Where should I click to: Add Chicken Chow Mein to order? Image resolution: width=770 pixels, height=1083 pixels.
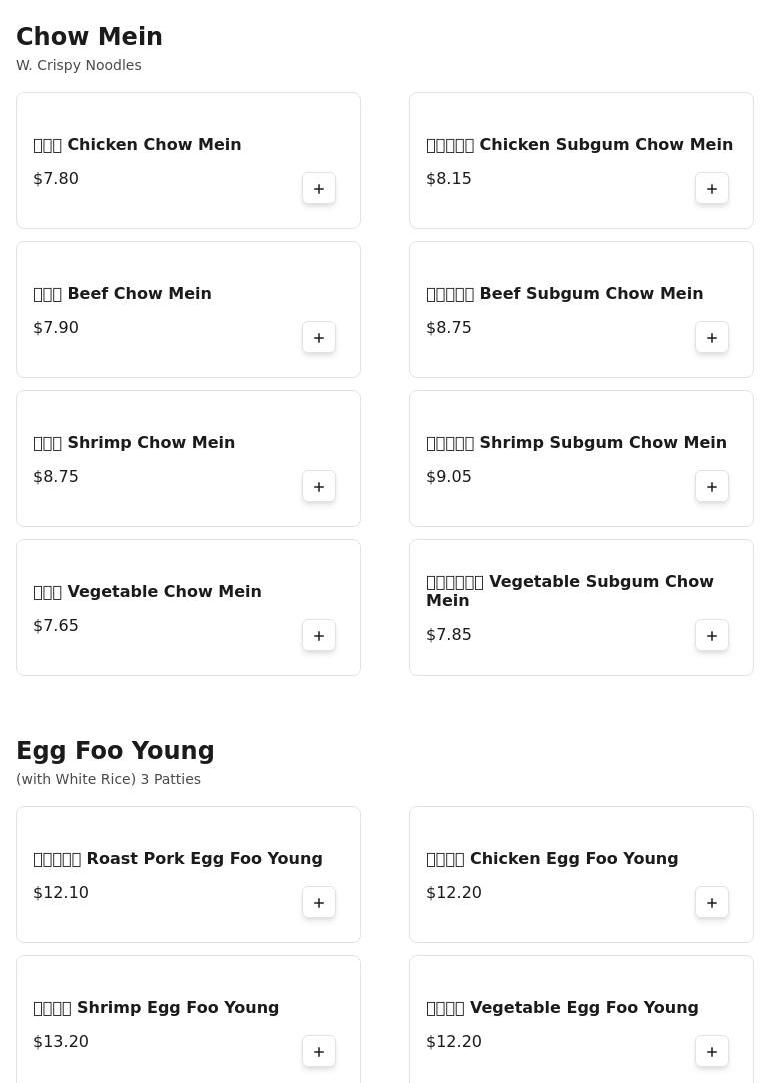(x=319, y=189)
